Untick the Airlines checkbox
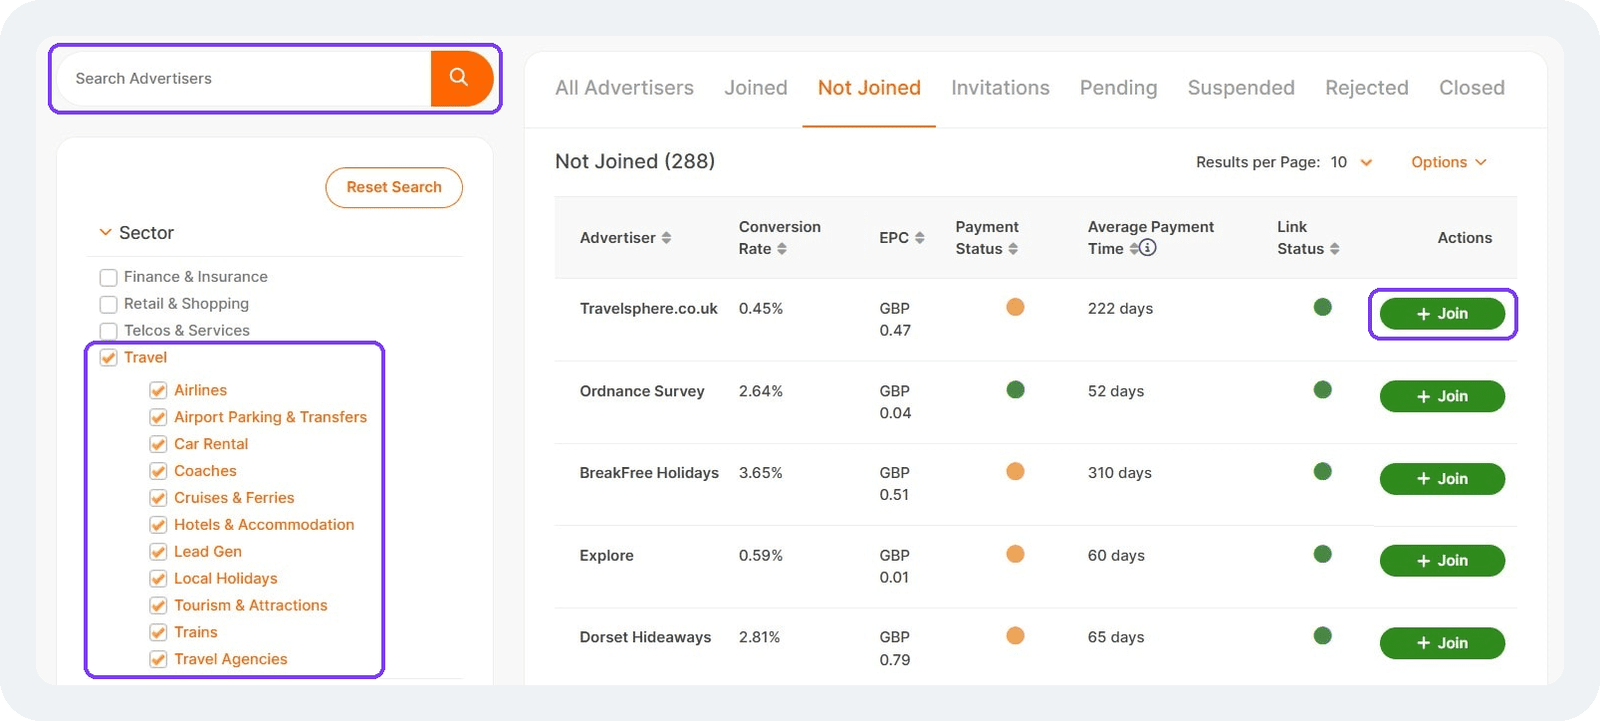1600x721 pixels. [158, 390]
